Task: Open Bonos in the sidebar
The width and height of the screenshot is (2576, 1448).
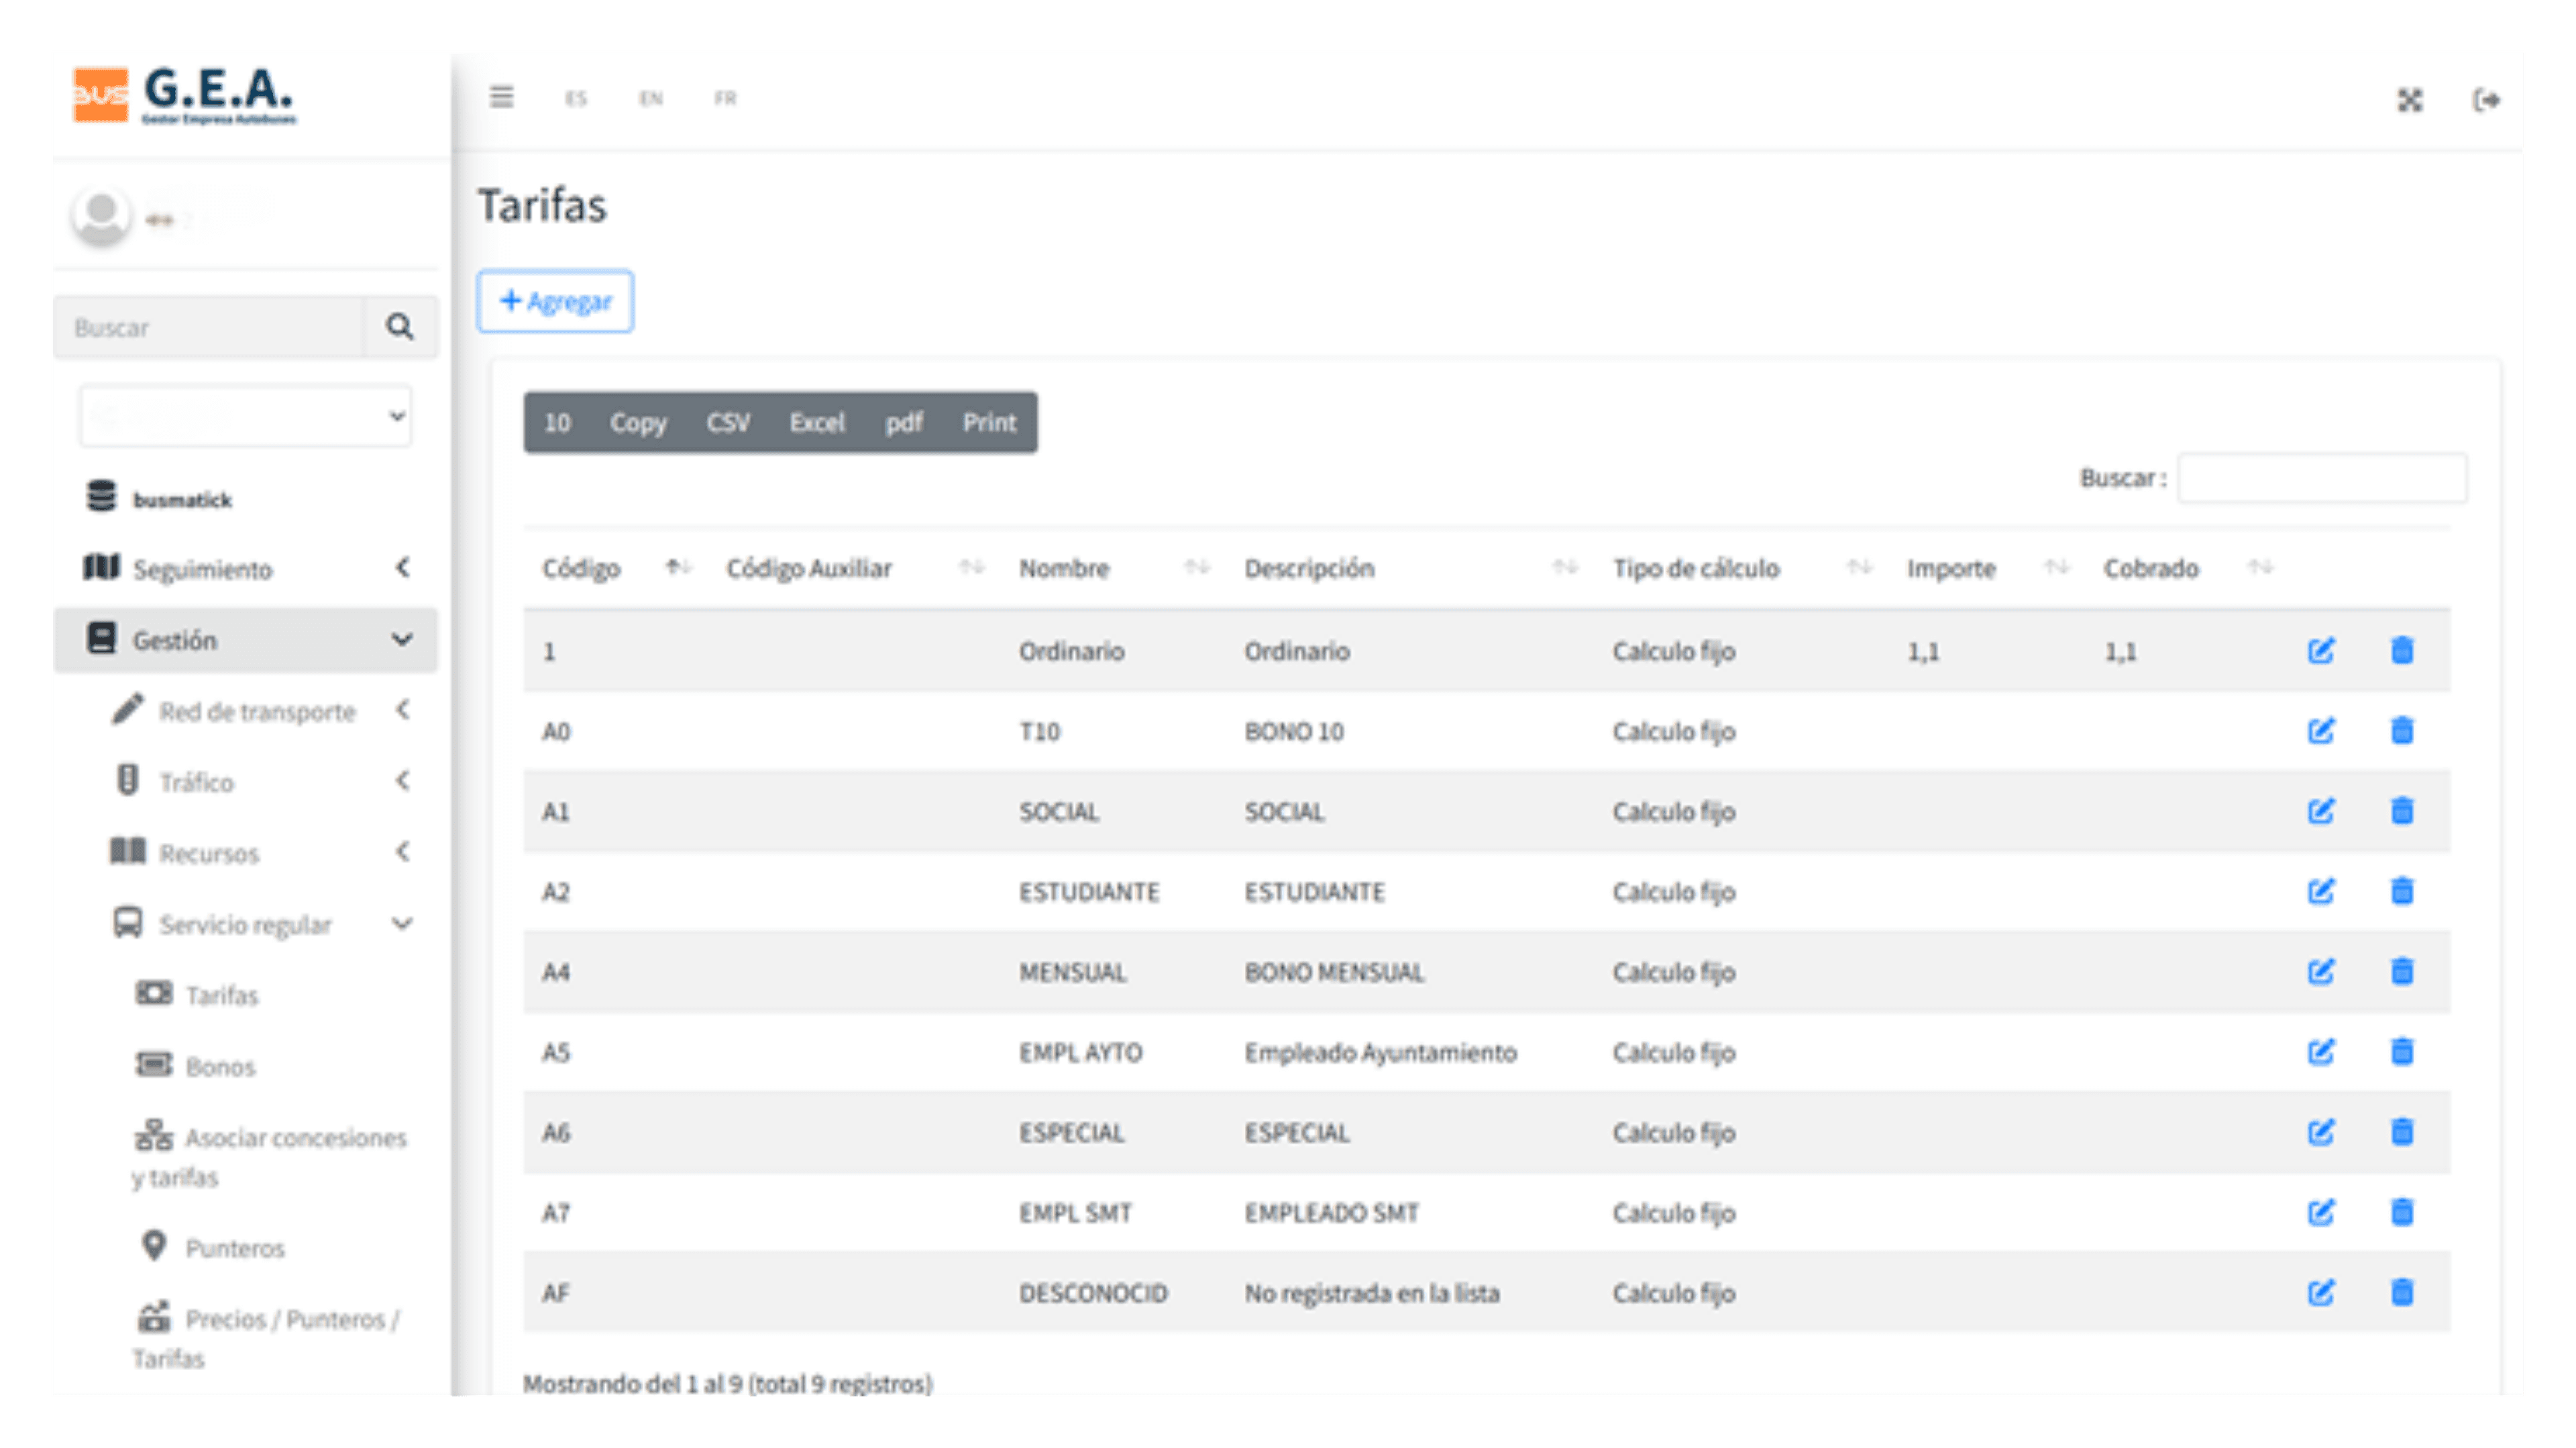Action: [220, 1066]
